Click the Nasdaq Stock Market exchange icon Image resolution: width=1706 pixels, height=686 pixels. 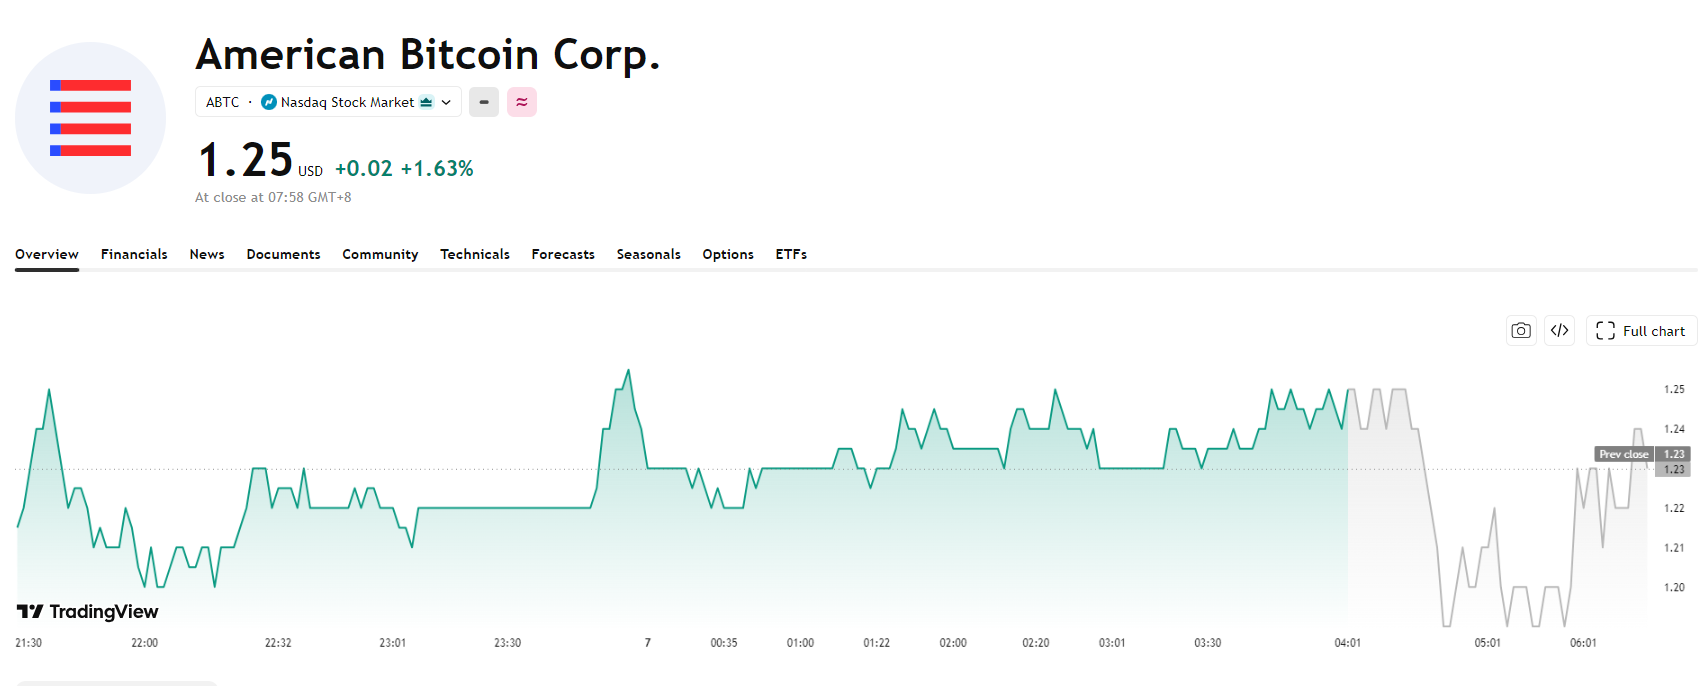(x=269, y=102)
